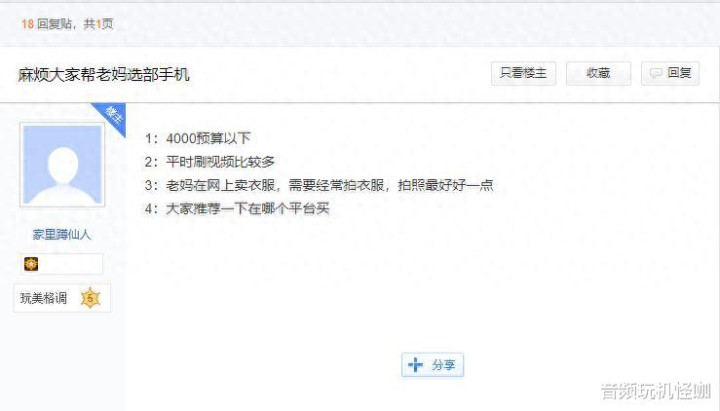Click the page count text 共1页
Image resolution: width=720 pixels, height=411 pixels.
coord(98,24)
